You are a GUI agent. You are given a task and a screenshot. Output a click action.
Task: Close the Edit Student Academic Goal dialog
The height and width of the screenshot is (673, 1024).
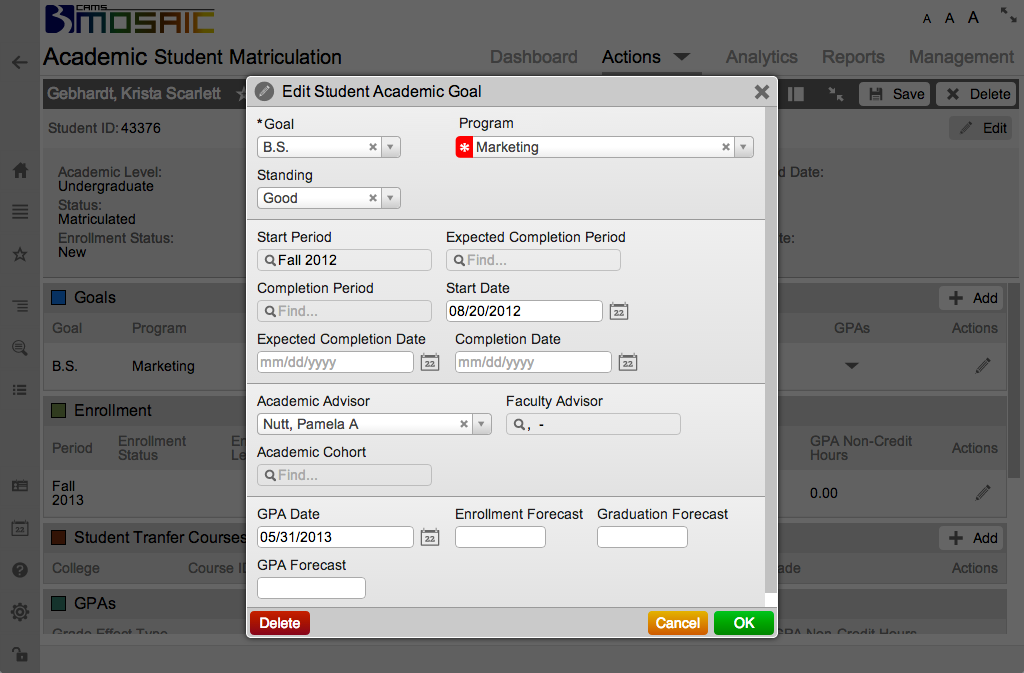pos(762,92)
